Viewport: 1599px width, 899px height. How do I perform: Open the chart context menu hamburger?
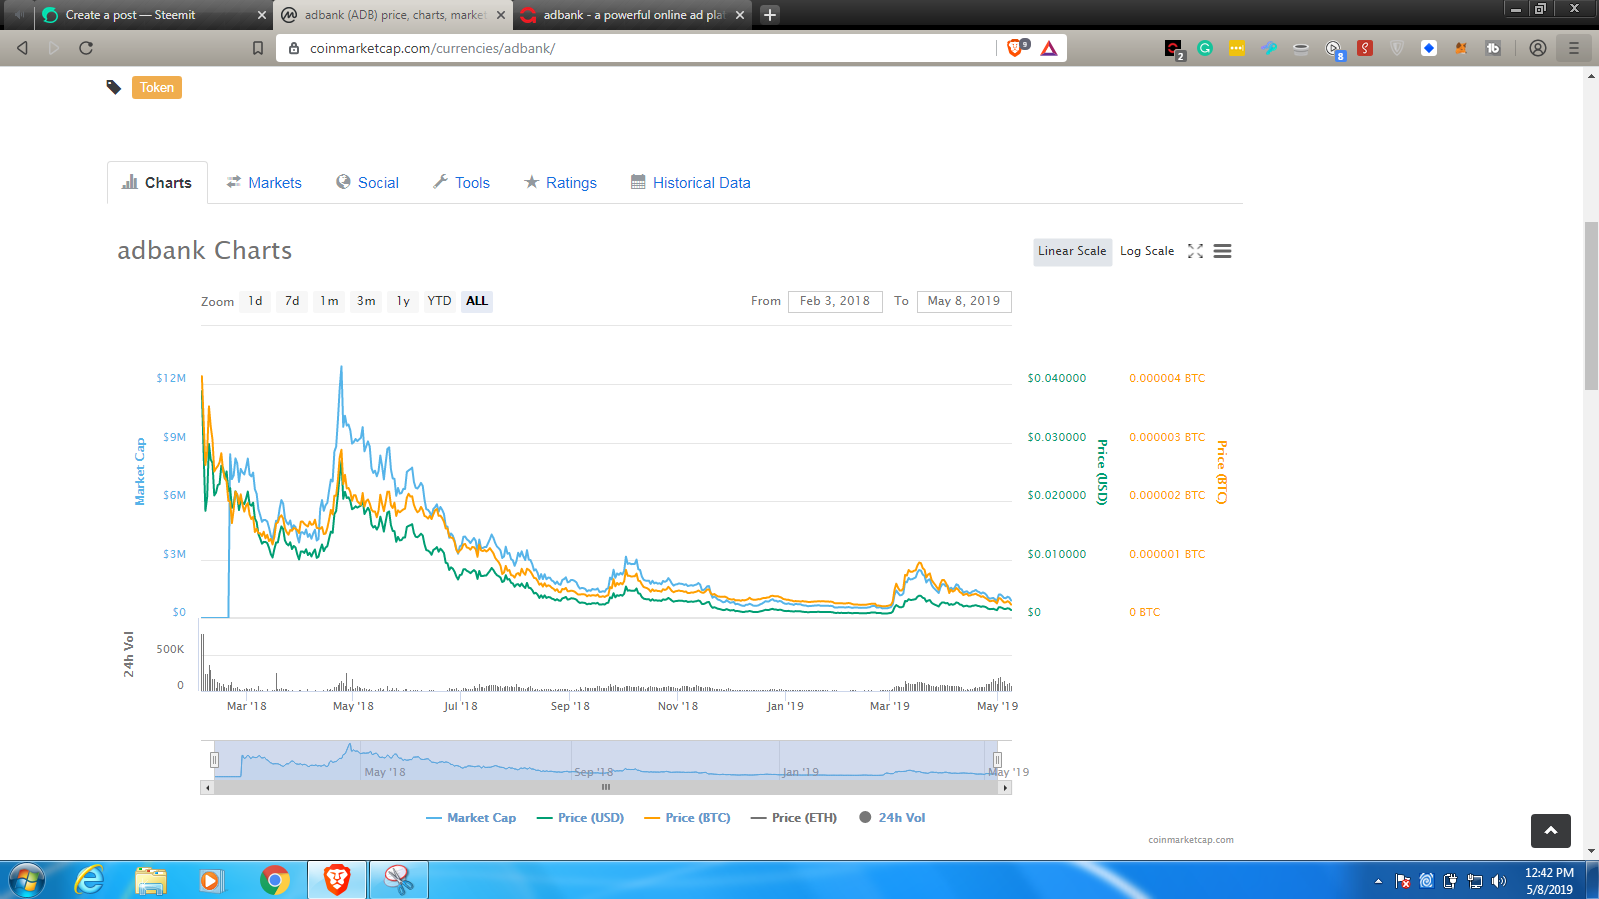point(1222,251)
